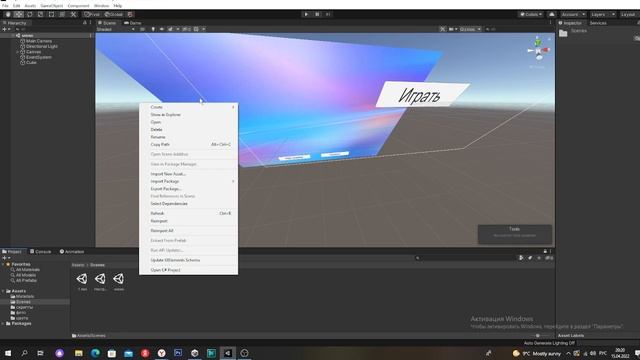Select Main Camera in Hierarchy
Image resolution: width=640 pixels, height=360 pixels.
point(39,41)
